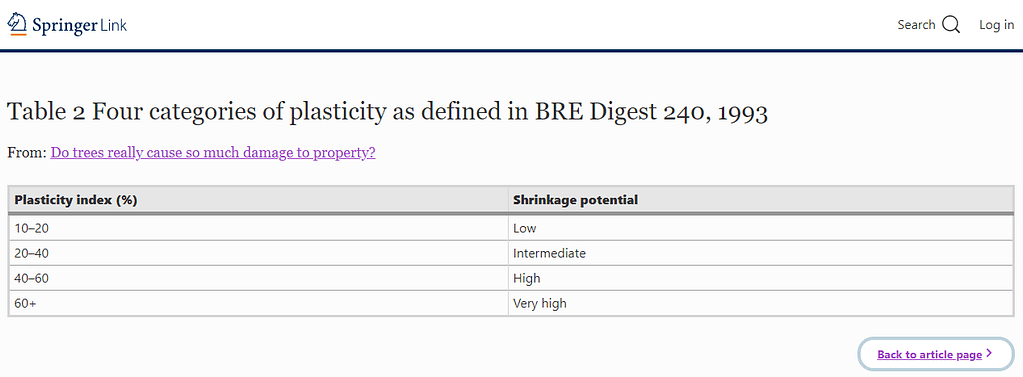The image size is (1023, 377).
Task: Select the 40–60 plasticity cell
Action: pos(258,278)
